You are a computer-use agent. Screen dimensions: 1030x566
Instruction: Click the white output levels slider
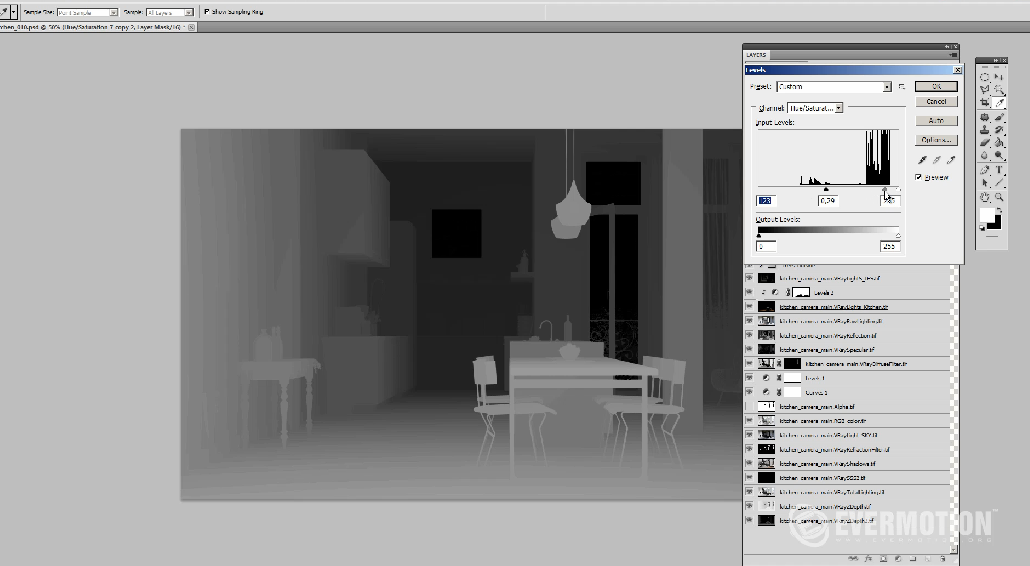[898, 235]
